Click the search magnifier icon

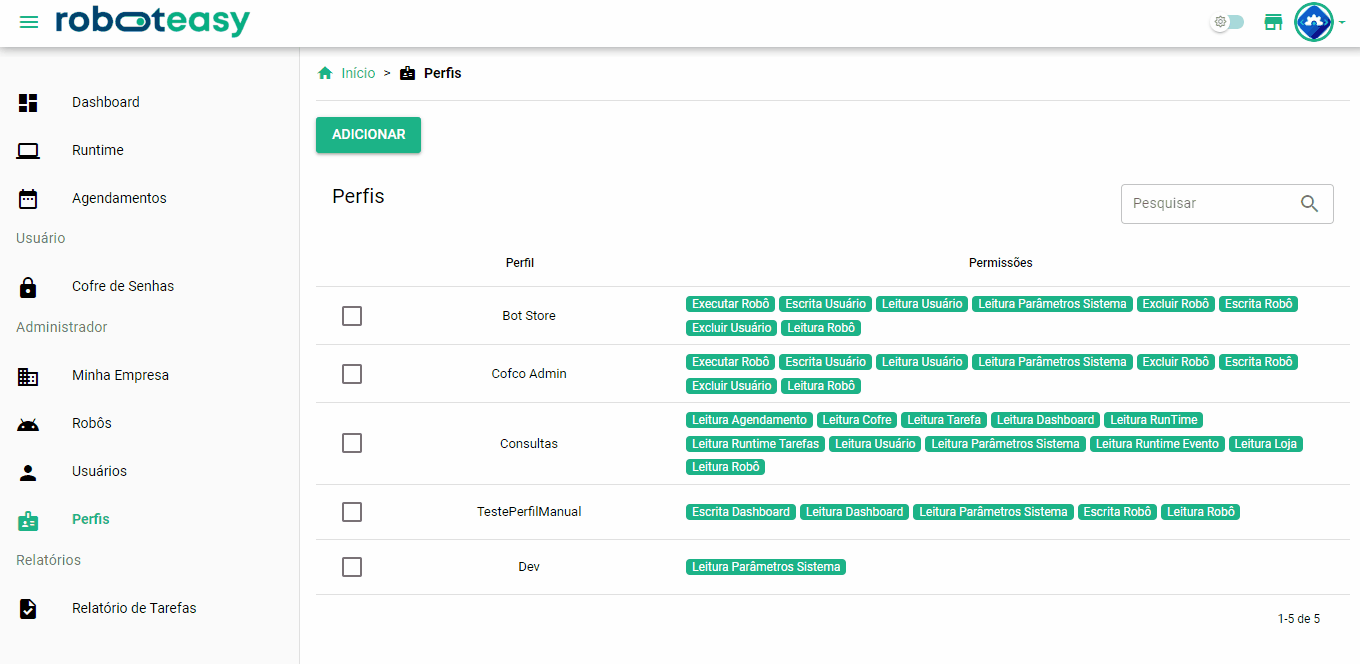[x=1309, y=204]
